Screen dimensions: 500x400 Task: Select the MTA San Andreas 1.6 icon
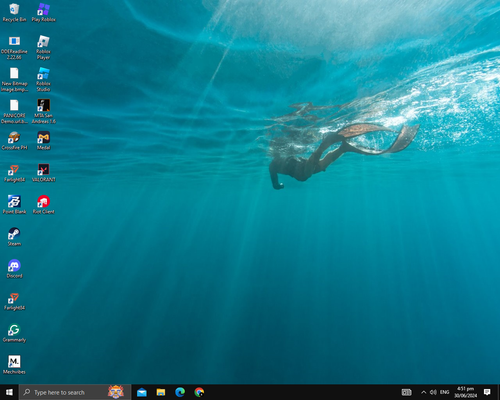click(x=43, y=111)
